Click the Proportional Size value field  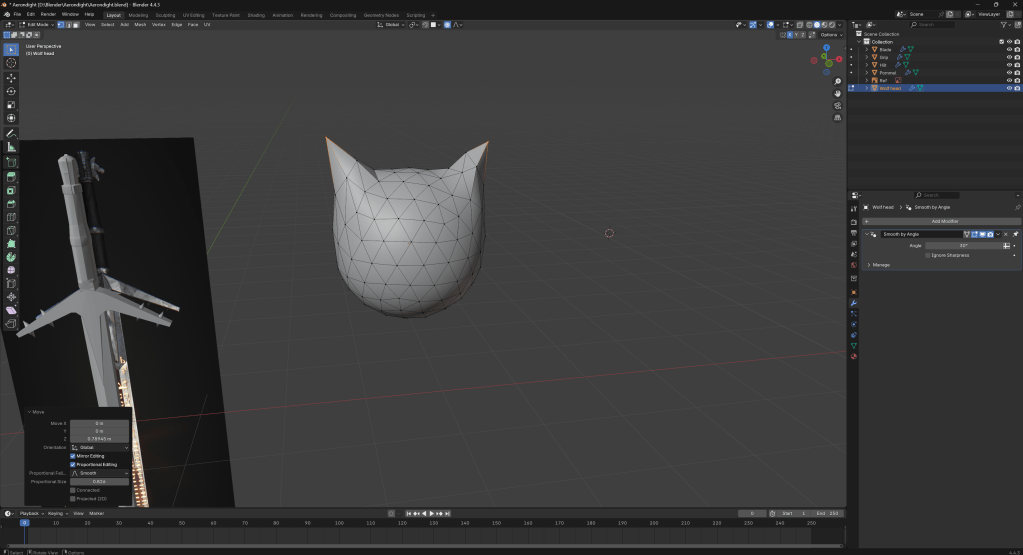point(99,481)
